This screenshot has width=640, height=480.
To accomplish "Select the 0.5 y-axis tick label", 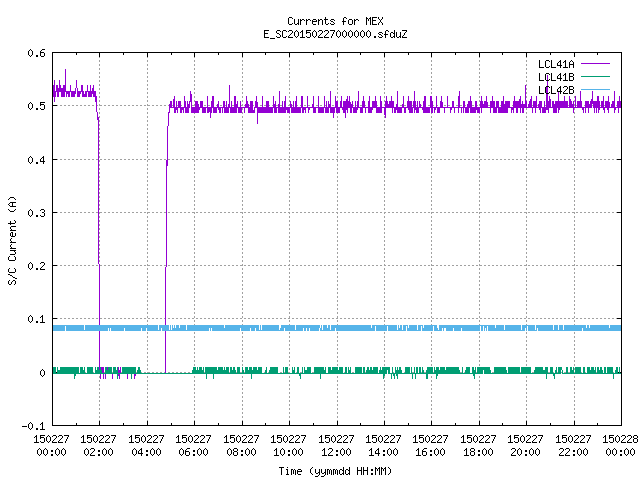I will pos(36,106).
